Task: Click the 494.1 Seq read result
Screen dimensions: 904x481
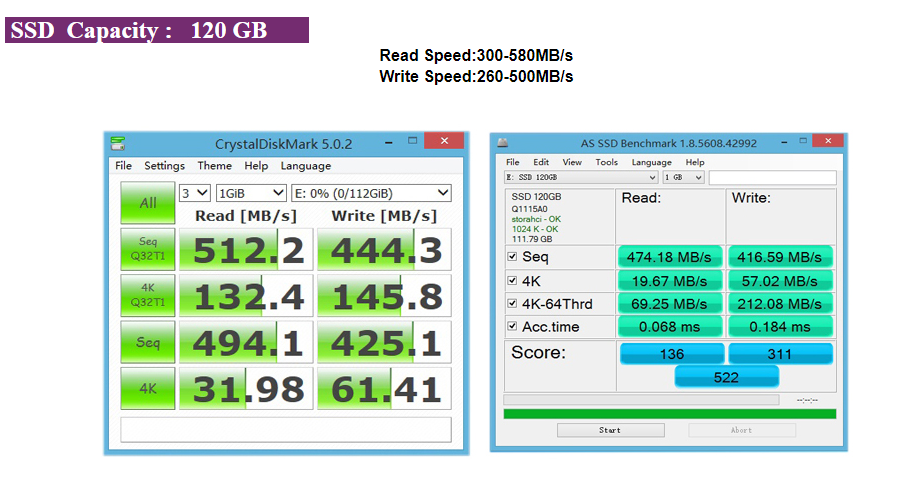Action: coord(246,342)
